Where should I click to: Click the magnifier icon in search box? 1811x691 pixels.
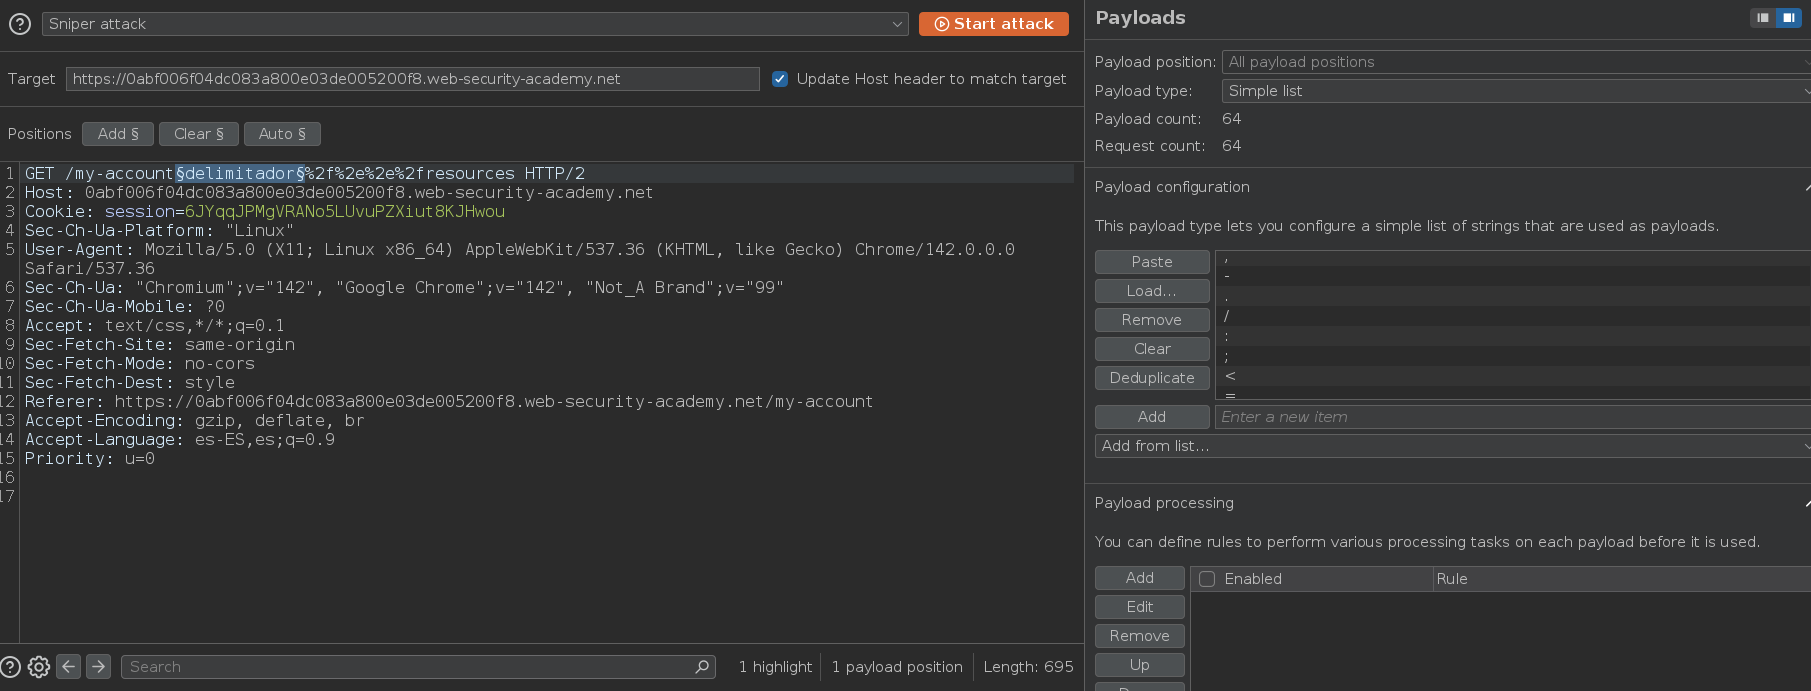pos(702,667)
